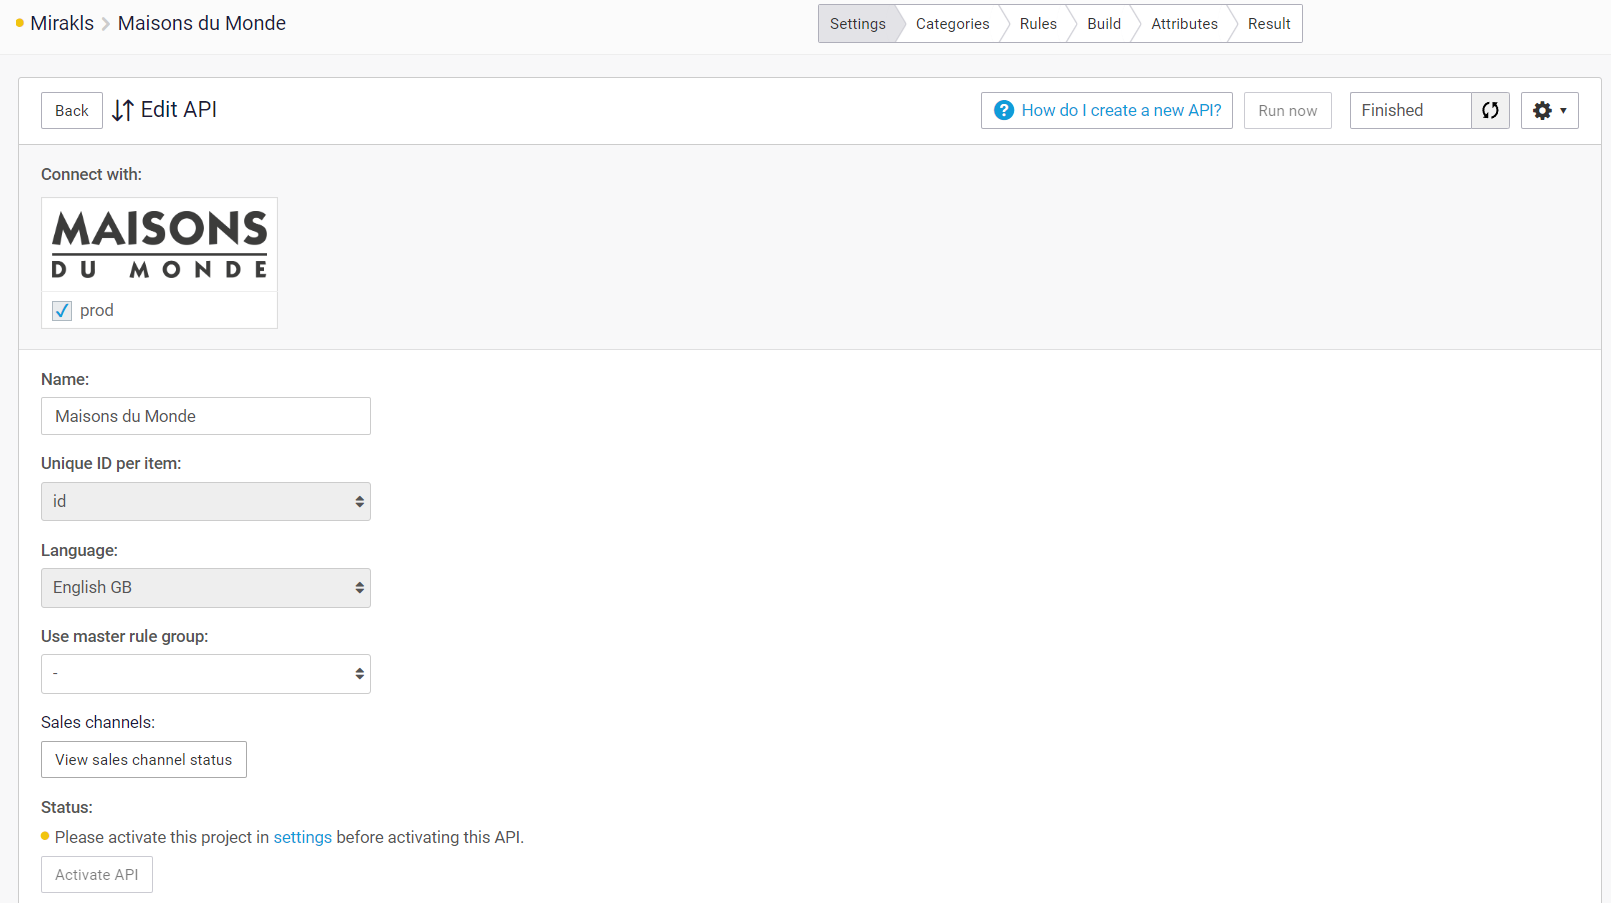Follow the settings link in status message
Image resolution: width=1611 pixels, height=903 pixels.
click(303, 837)
